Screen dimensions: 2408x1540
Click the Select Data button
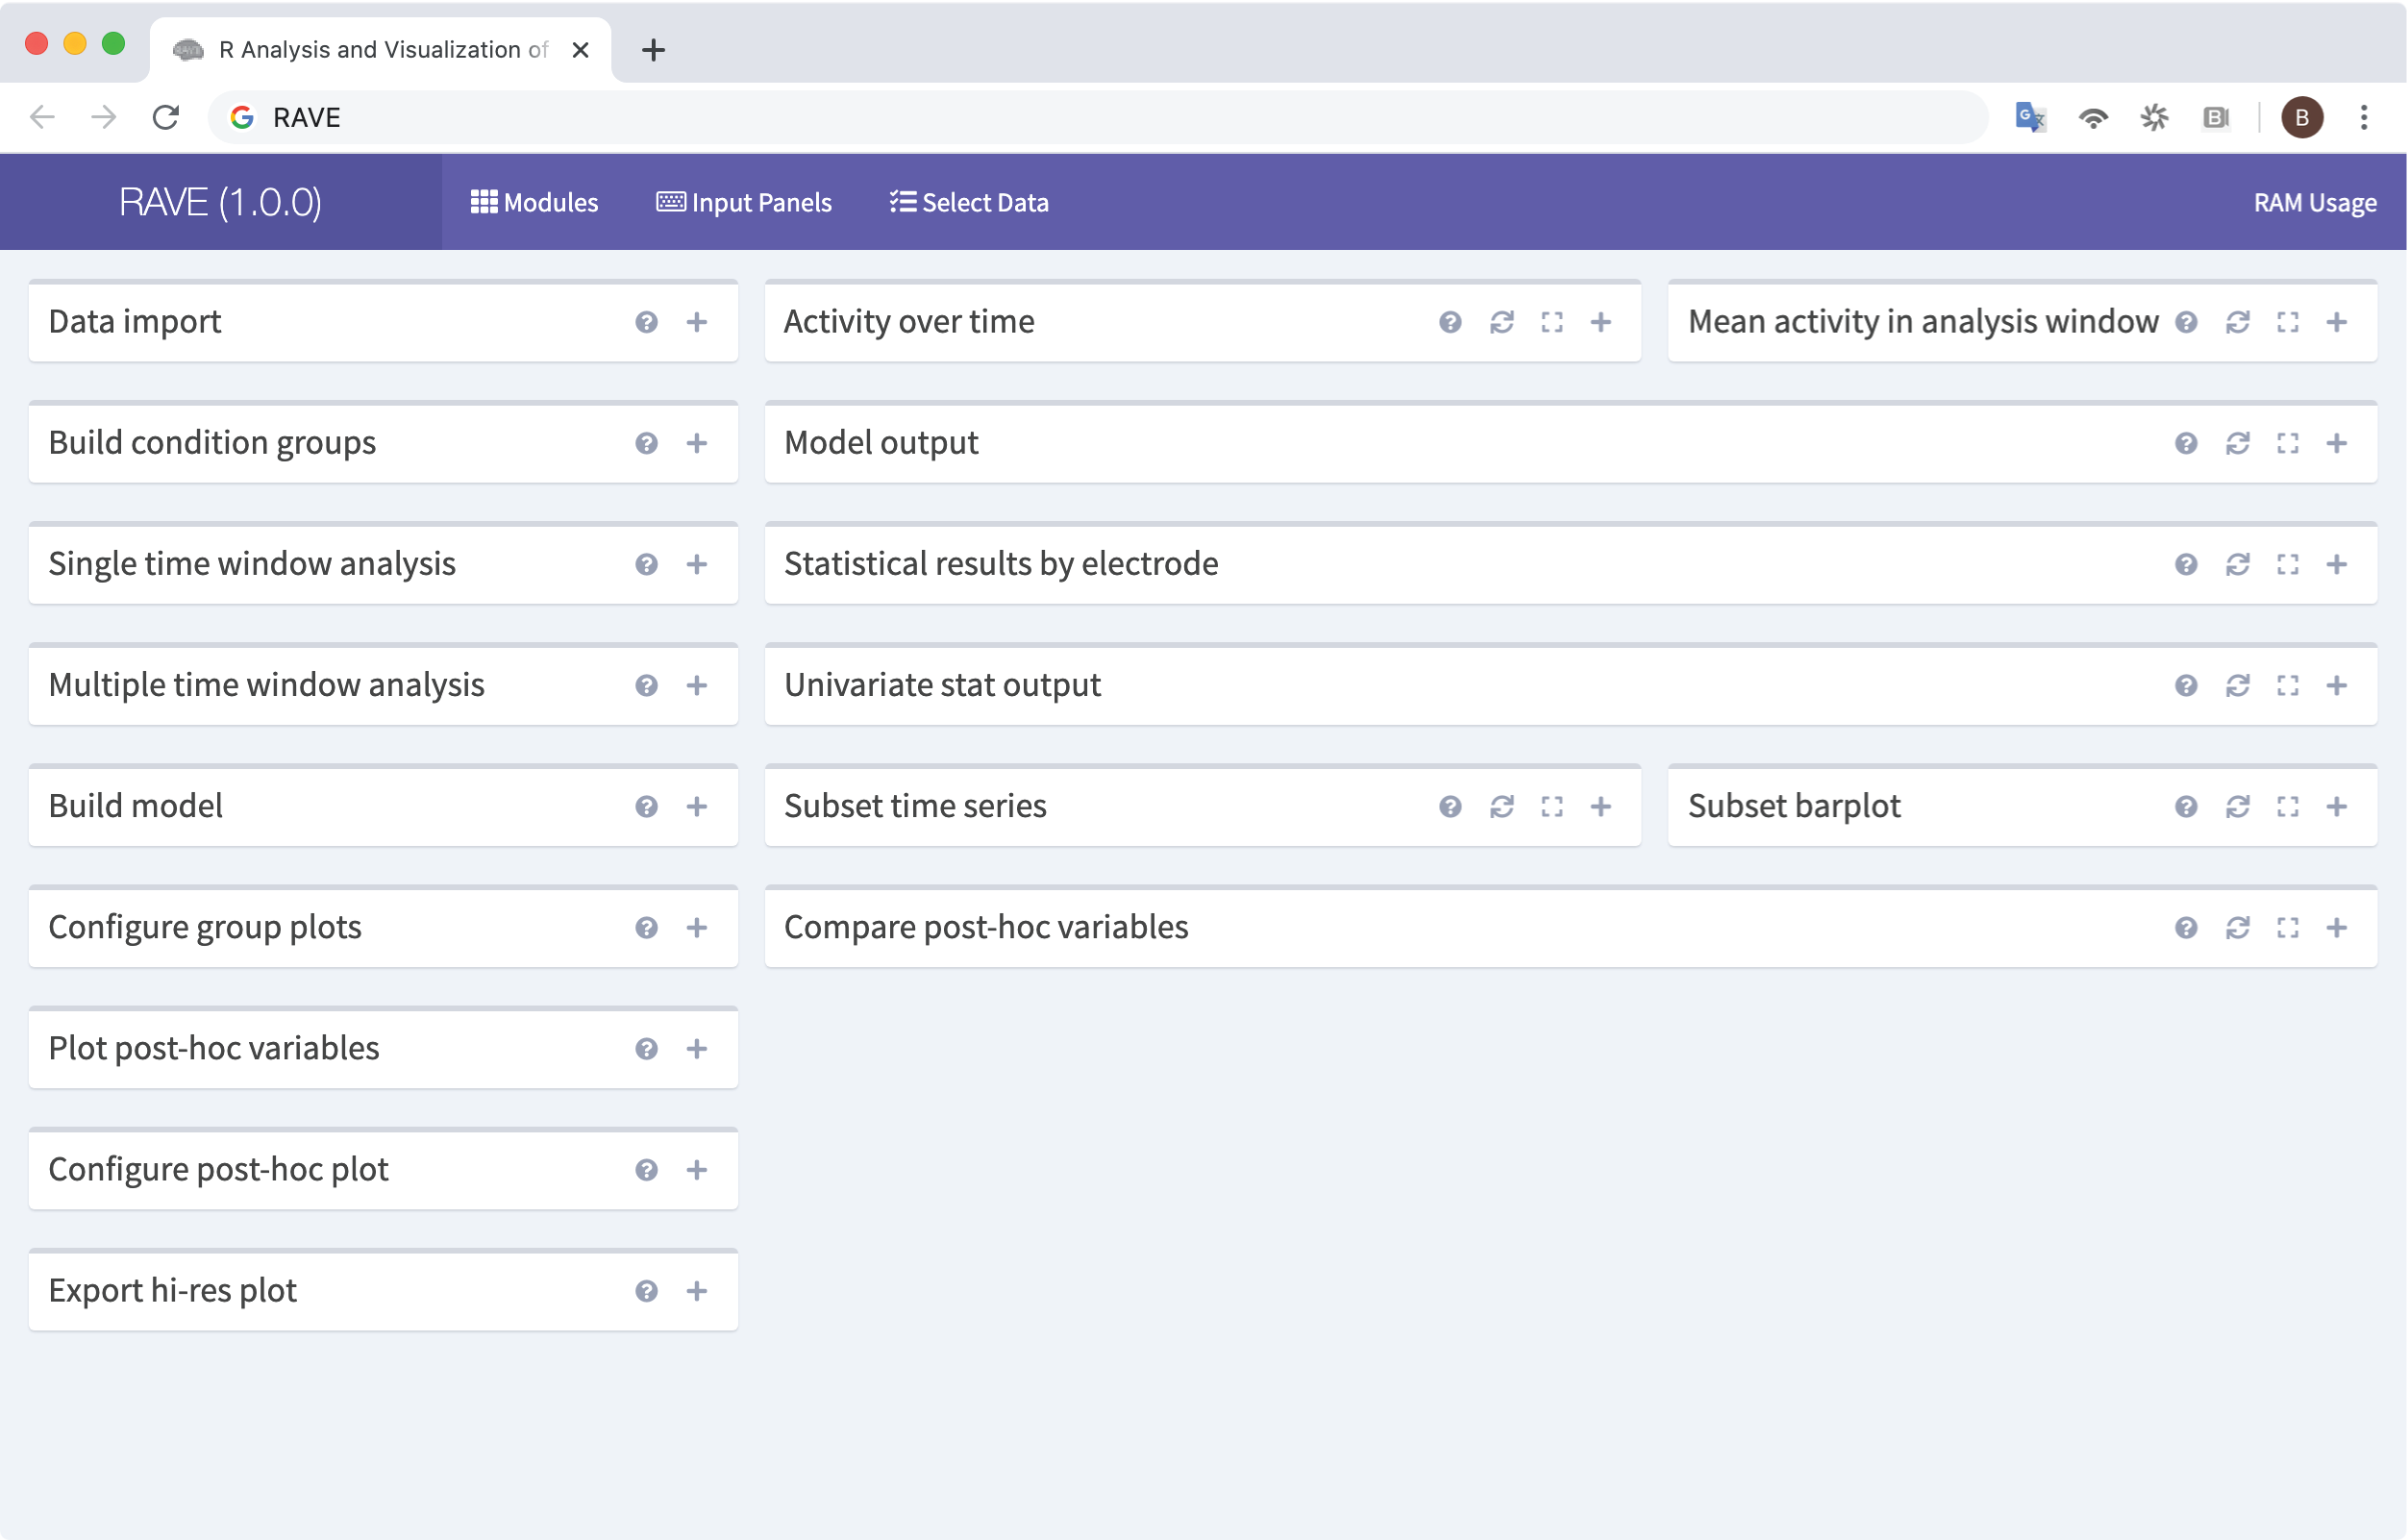pos(969,202)
